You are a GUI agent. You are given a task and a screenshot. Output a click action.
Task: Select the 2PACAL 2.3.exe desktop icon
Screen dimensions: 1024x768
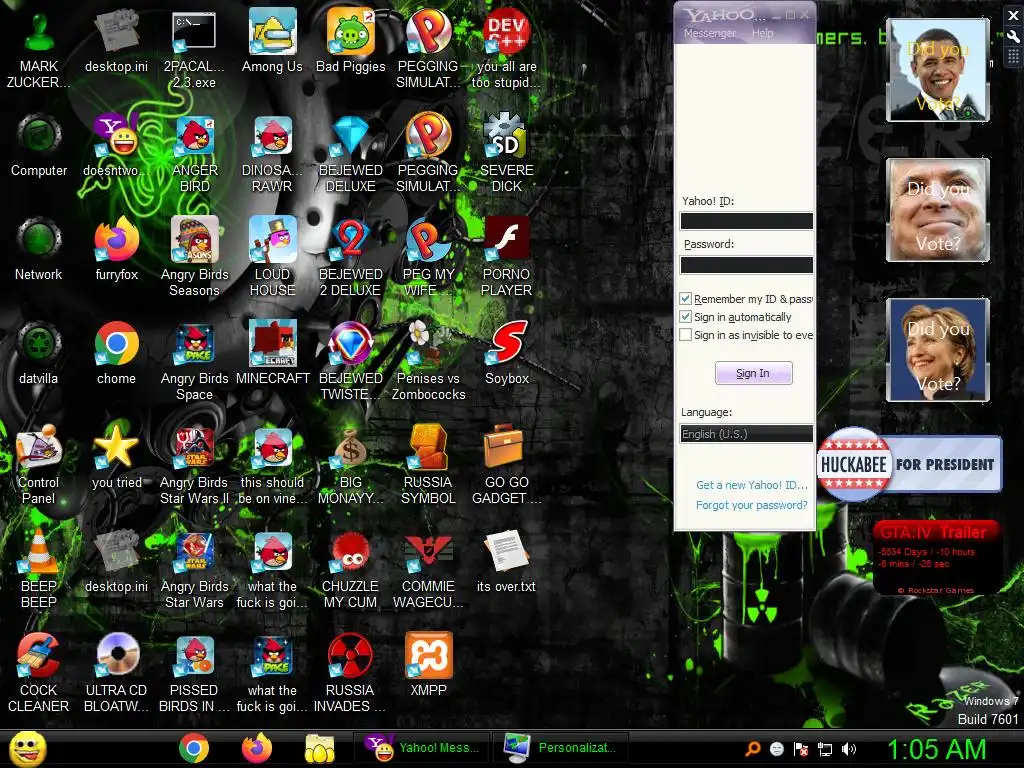tap(194, 49)
